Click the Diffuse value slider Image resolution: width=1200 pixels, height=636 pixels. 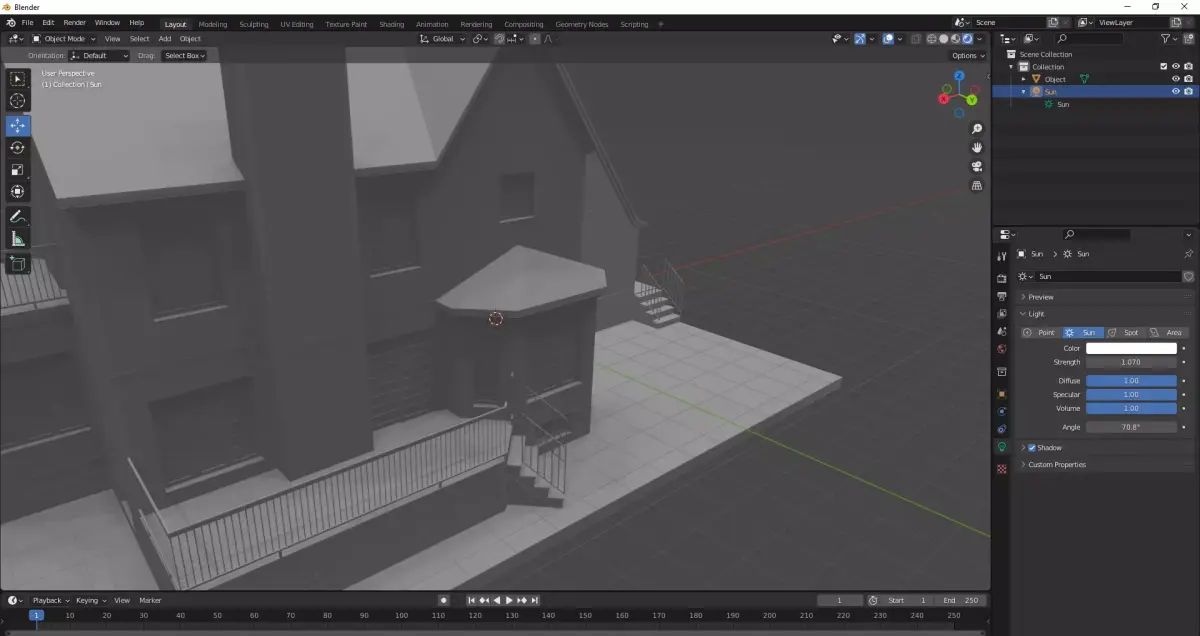coord(1131,381)
